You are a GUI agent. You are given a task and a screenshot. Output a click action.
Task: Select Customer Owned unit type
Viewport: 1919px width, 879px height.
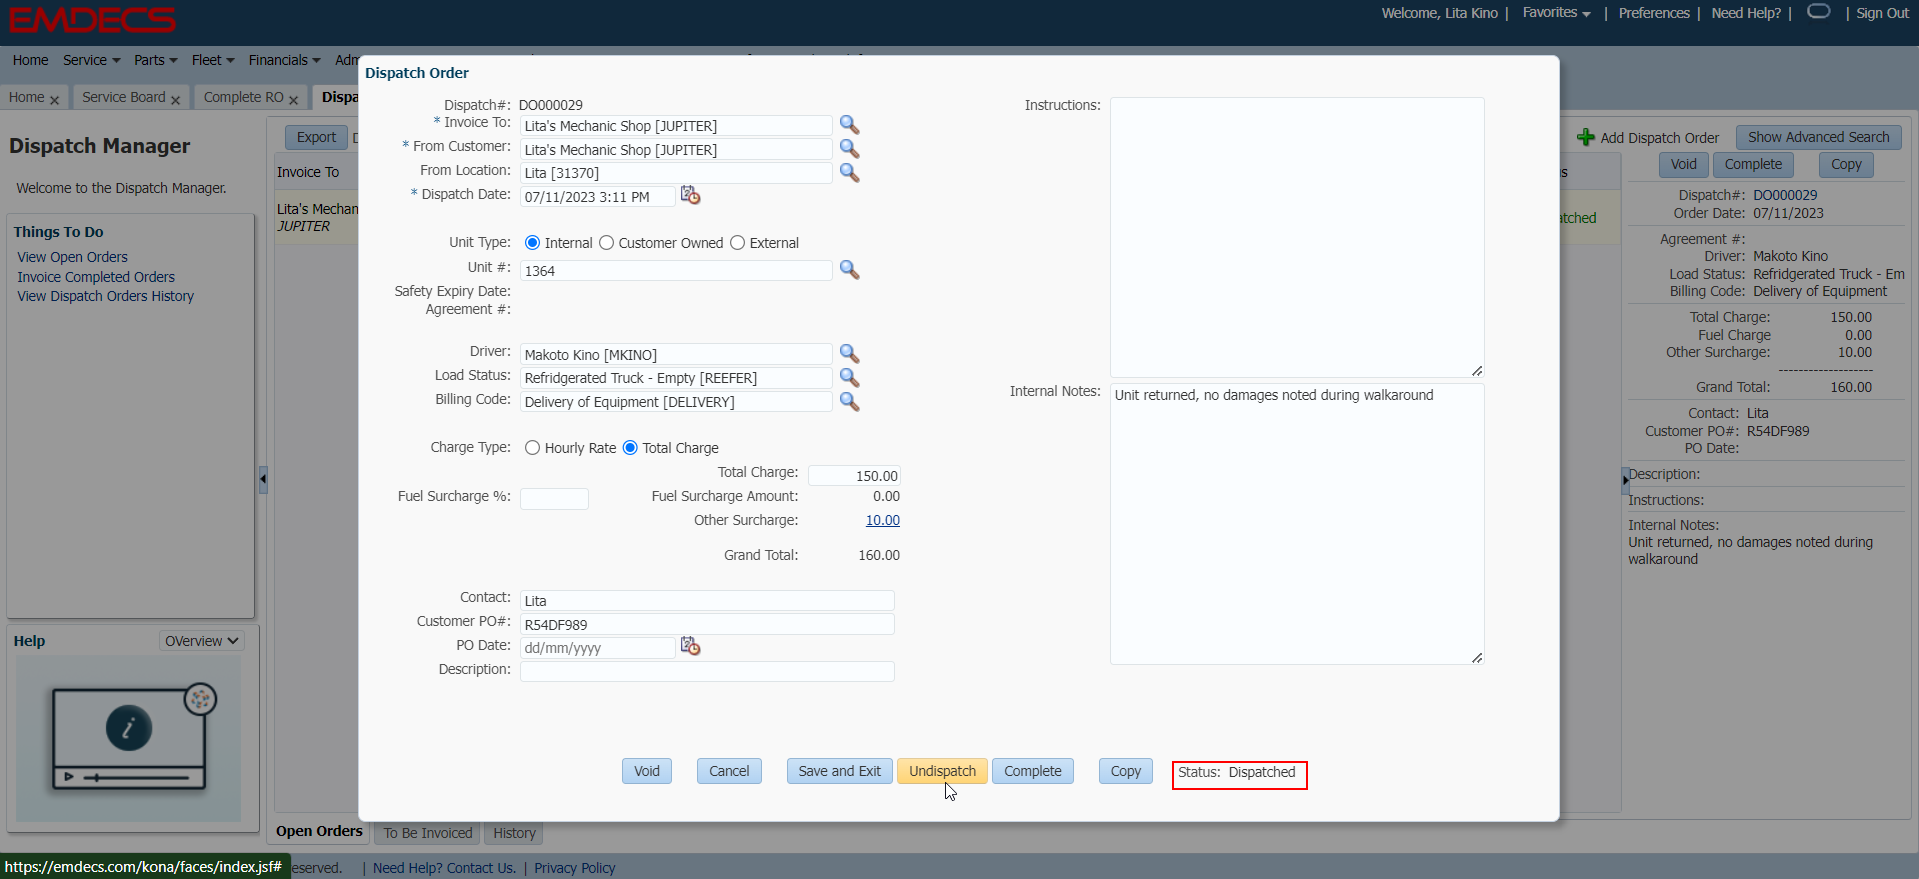coord(606,243)
